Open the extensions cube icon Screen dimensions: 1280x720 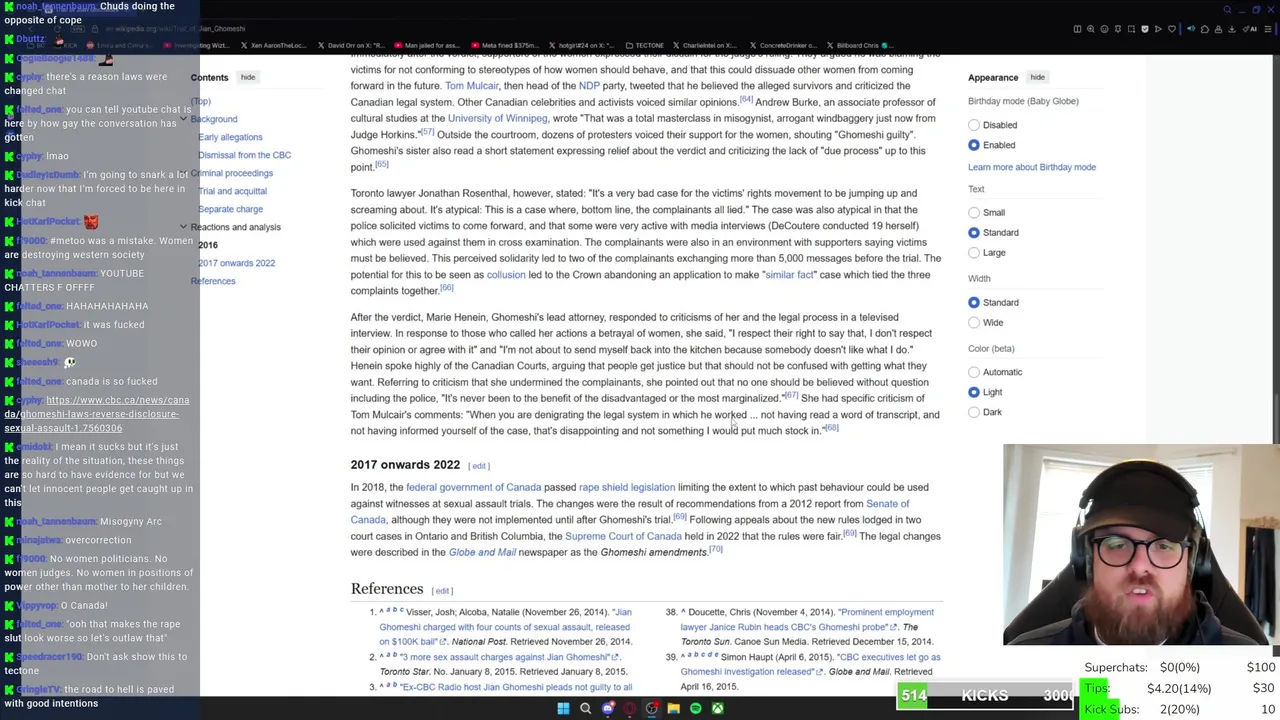point(1205,29)
